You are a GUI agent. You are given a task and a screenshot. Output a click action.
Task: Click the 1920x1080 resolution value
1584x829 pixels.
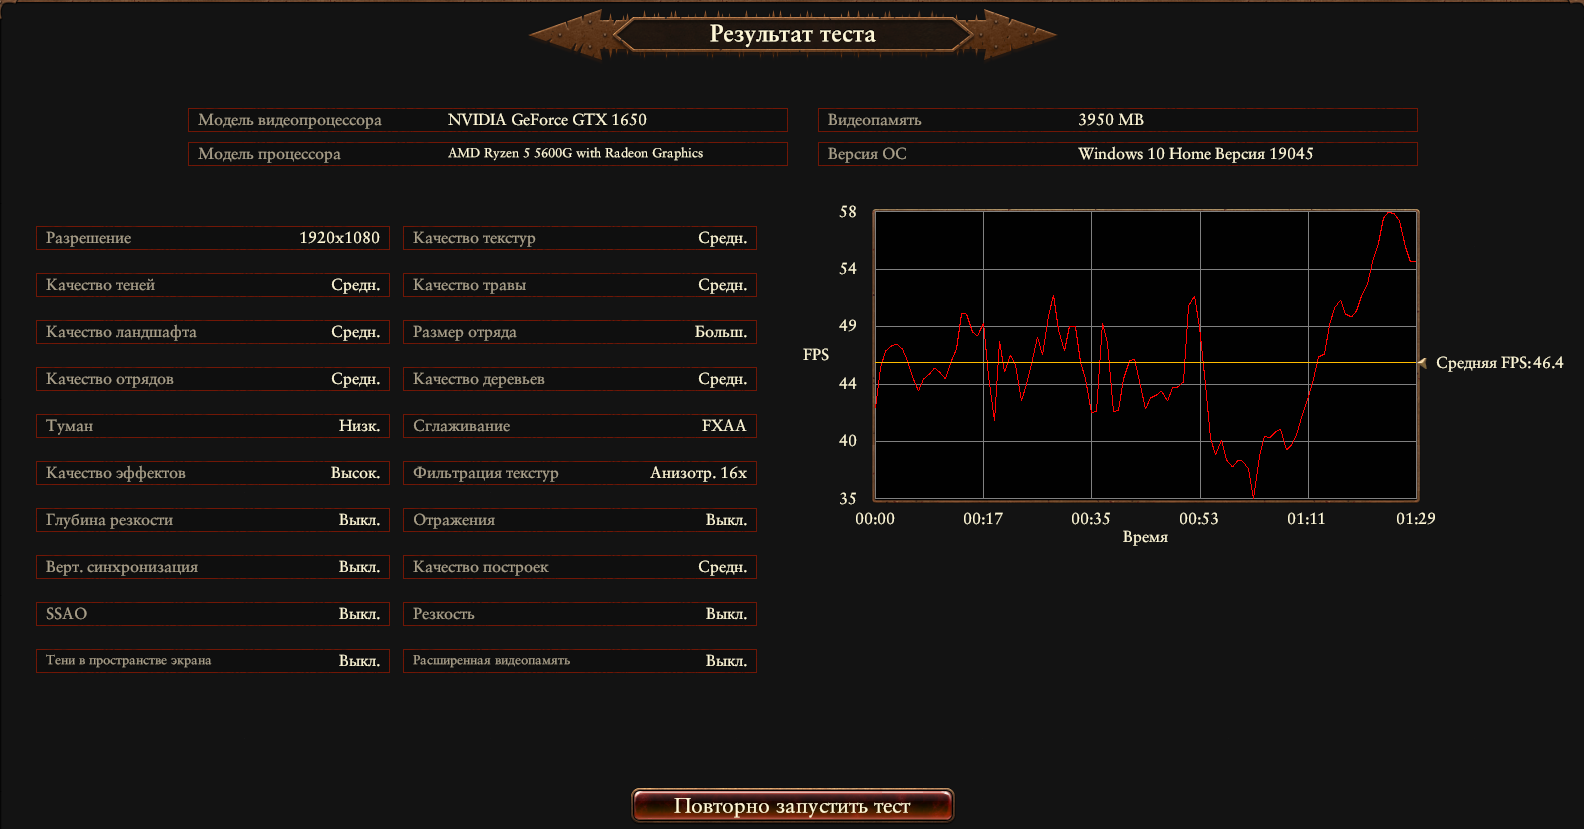[339, 238]
